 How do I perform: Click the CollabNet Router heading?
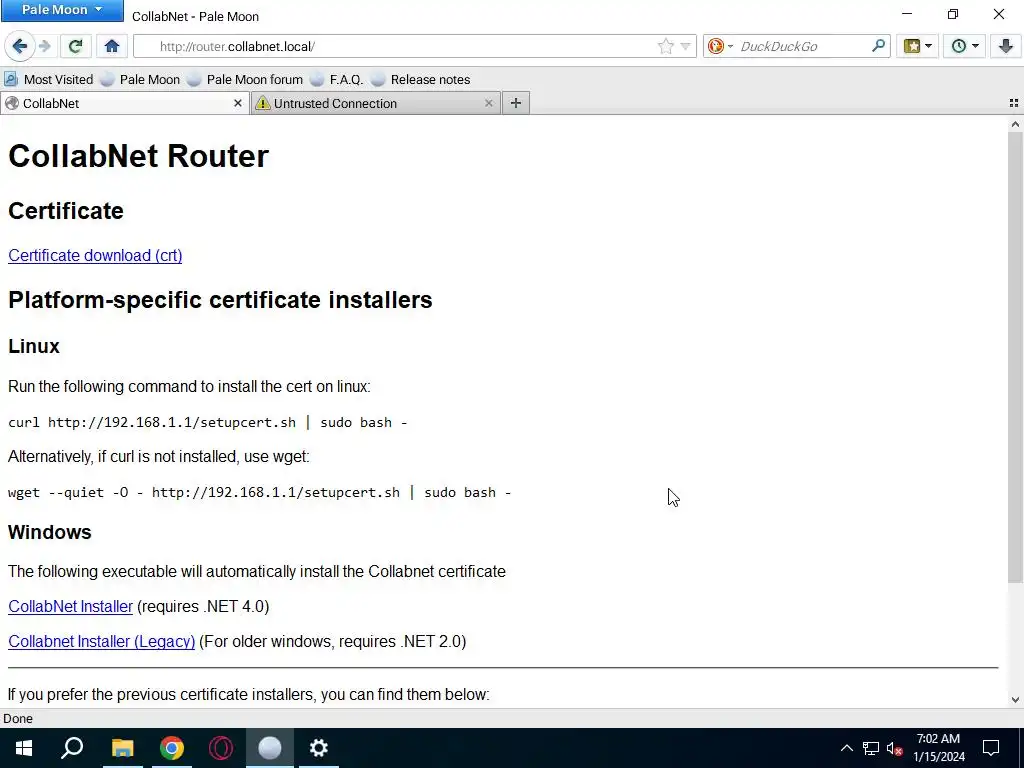pyautogui.click(x=138, y=156)
